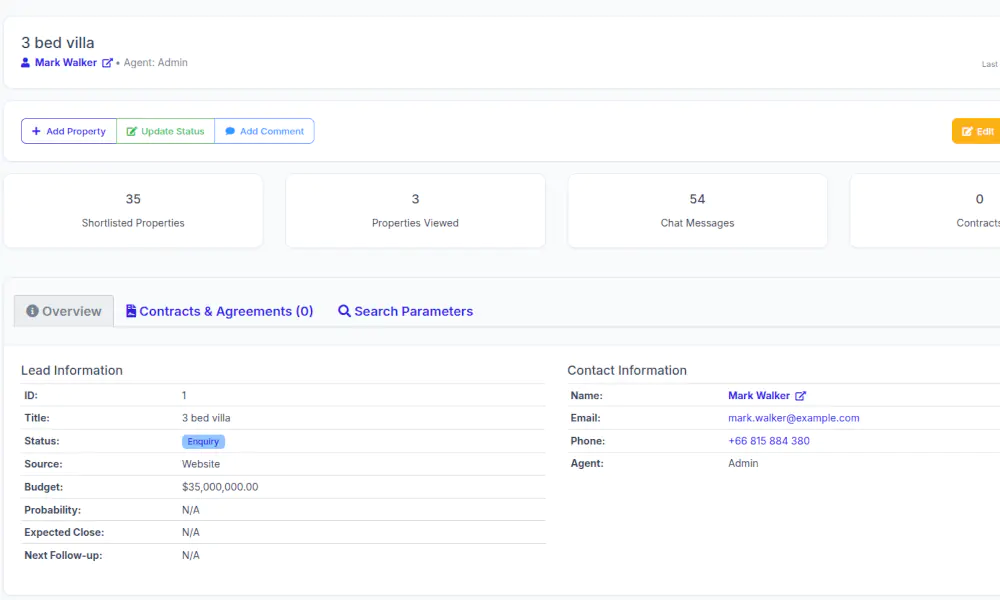Click the speech bubble icon on Add Comment
This screenshot has width=1000, height=600.
pyautogui.click(x=230, y=131)
